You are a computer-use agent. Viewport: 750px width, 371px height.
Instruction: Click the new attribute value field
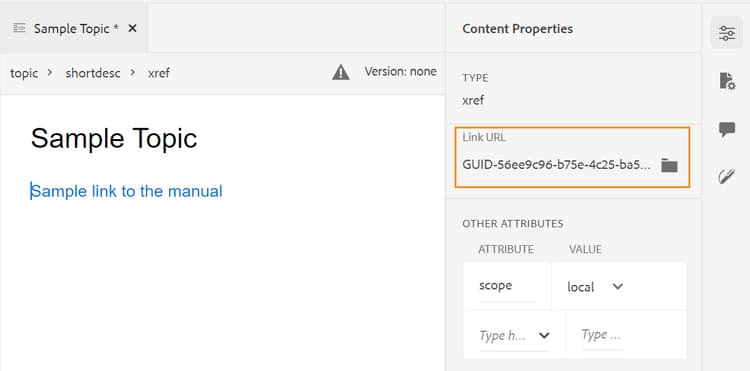click(601, 335)
